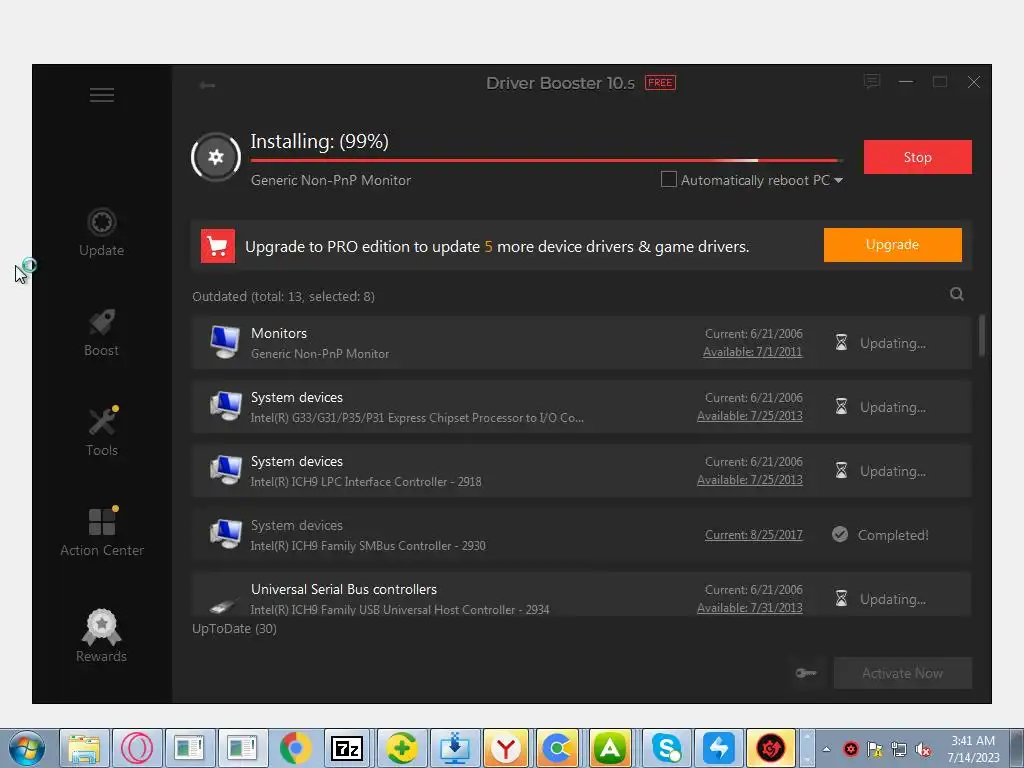The height and width of the screenshot is (768, 1024).
Task: Click the hourglass icon on Monitors row
Action: [x=841, y=342]
